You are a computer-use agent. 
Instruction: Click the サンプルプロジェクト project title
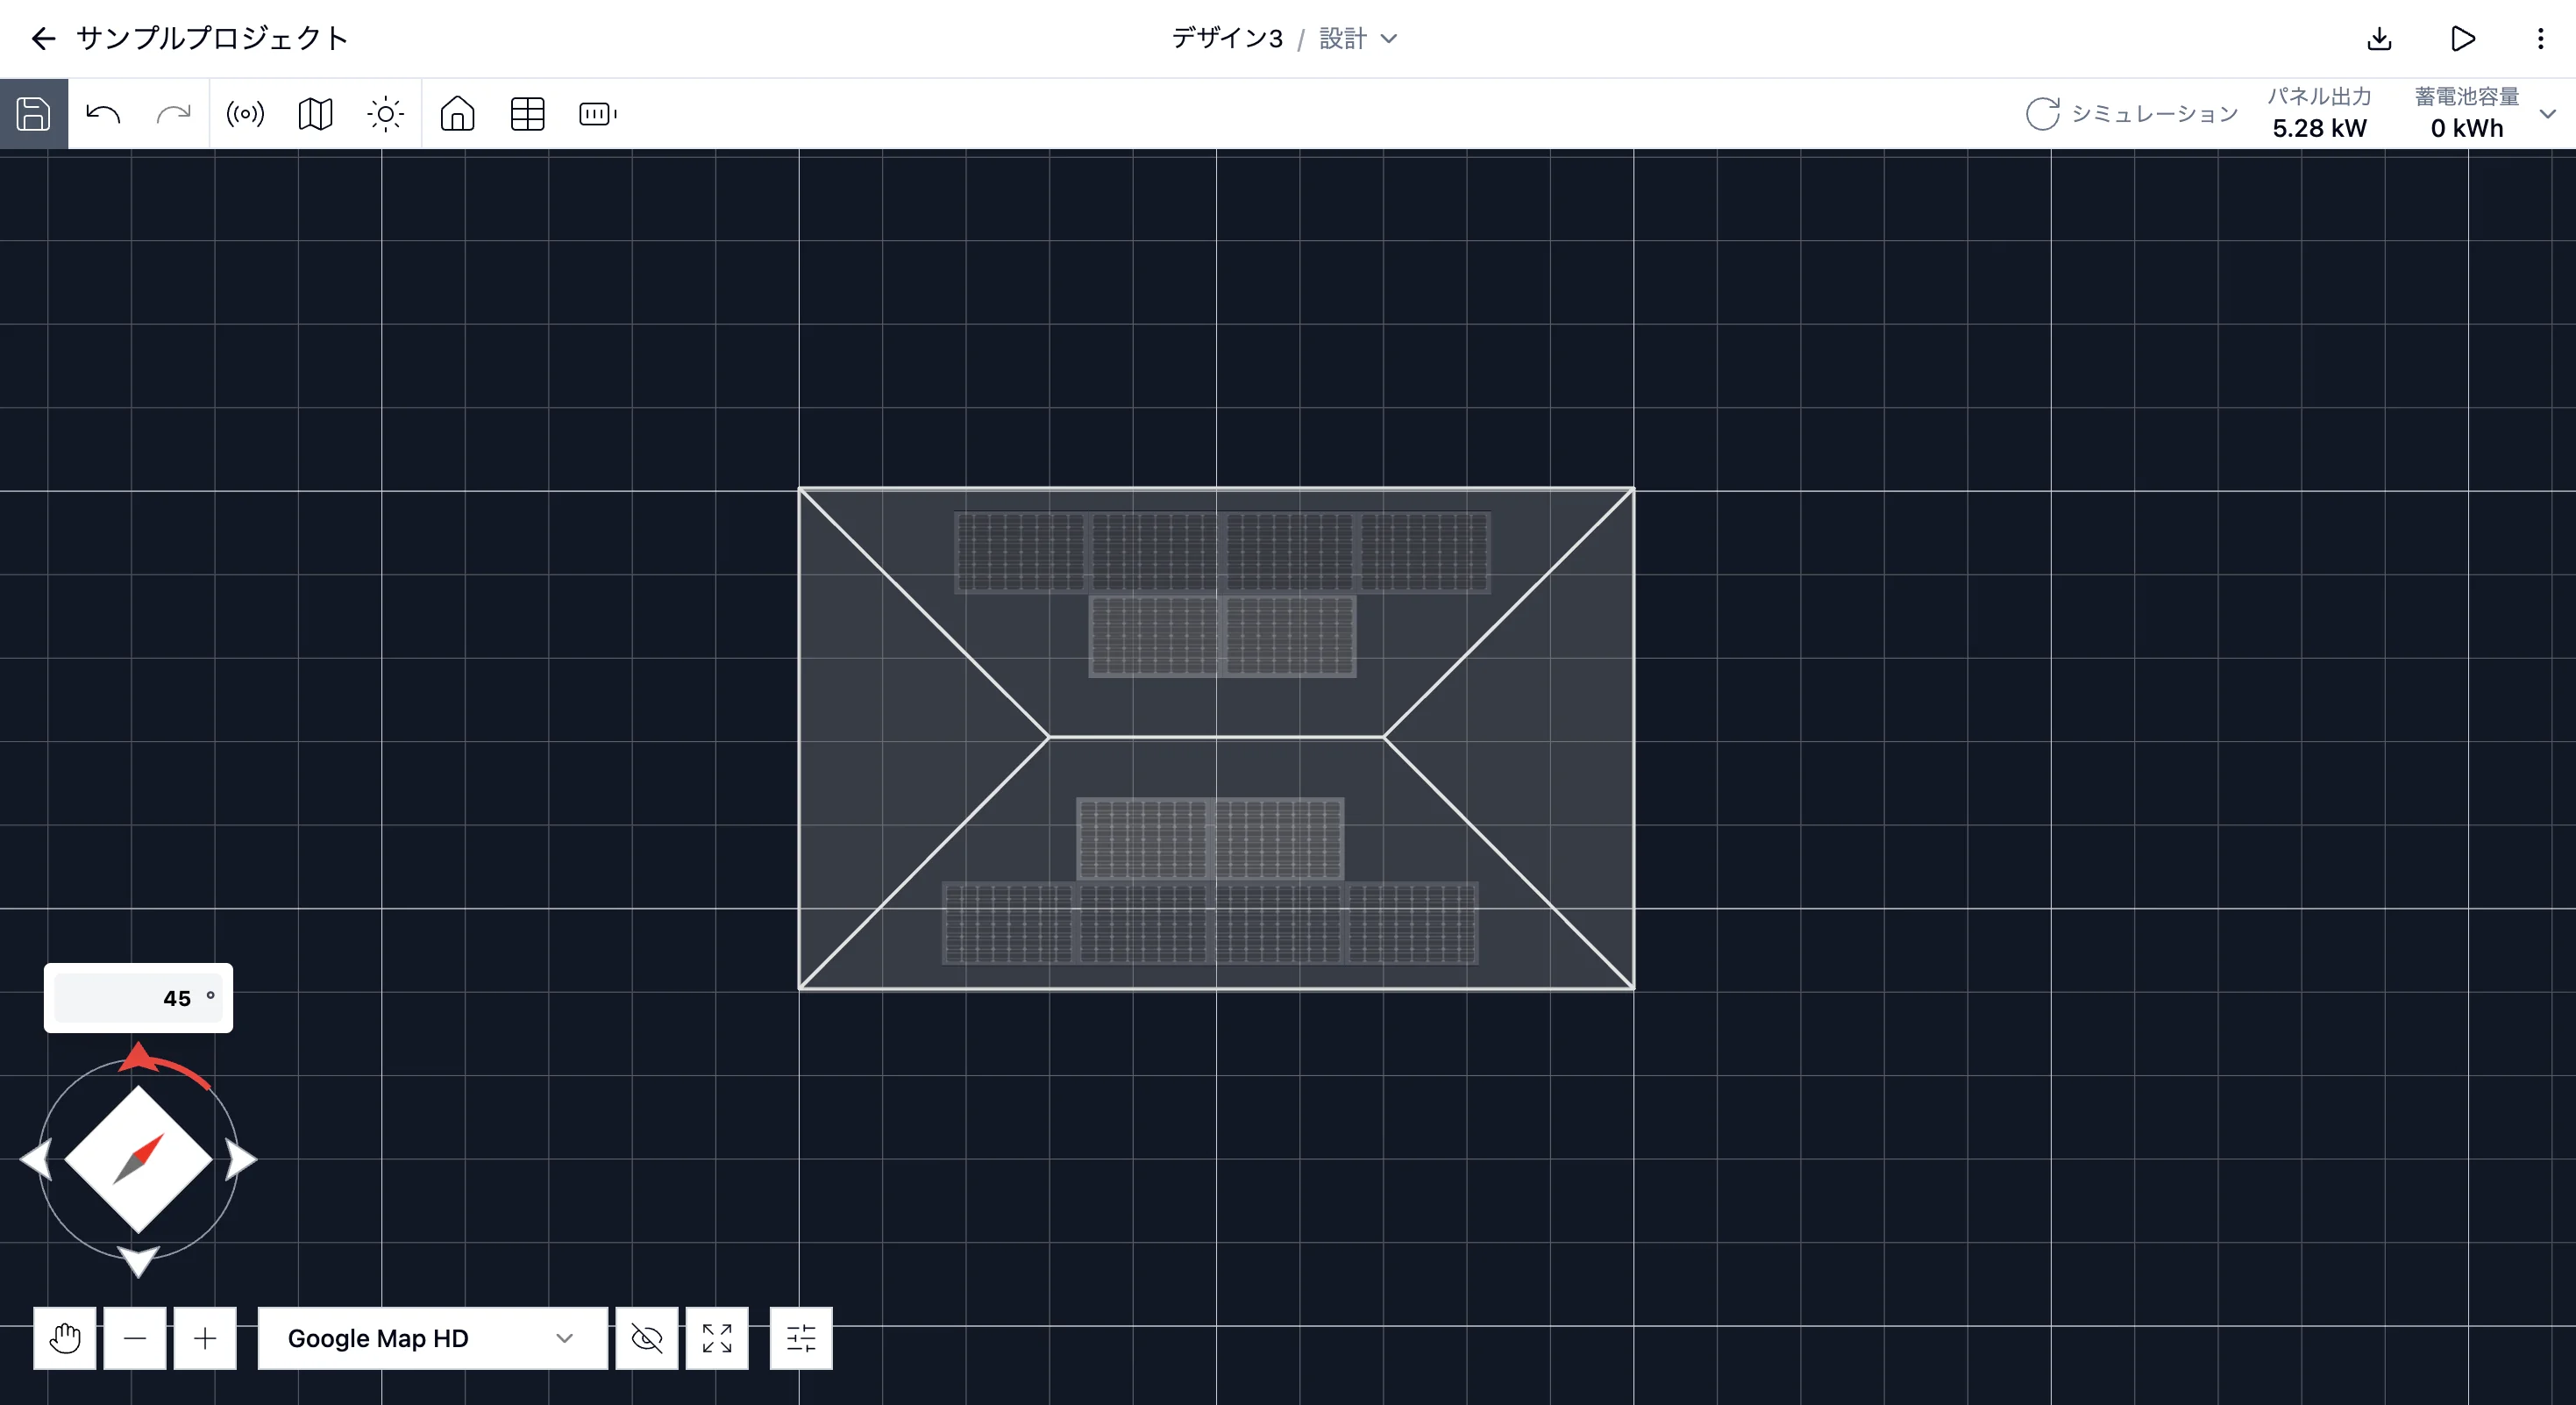coord(213,39)
